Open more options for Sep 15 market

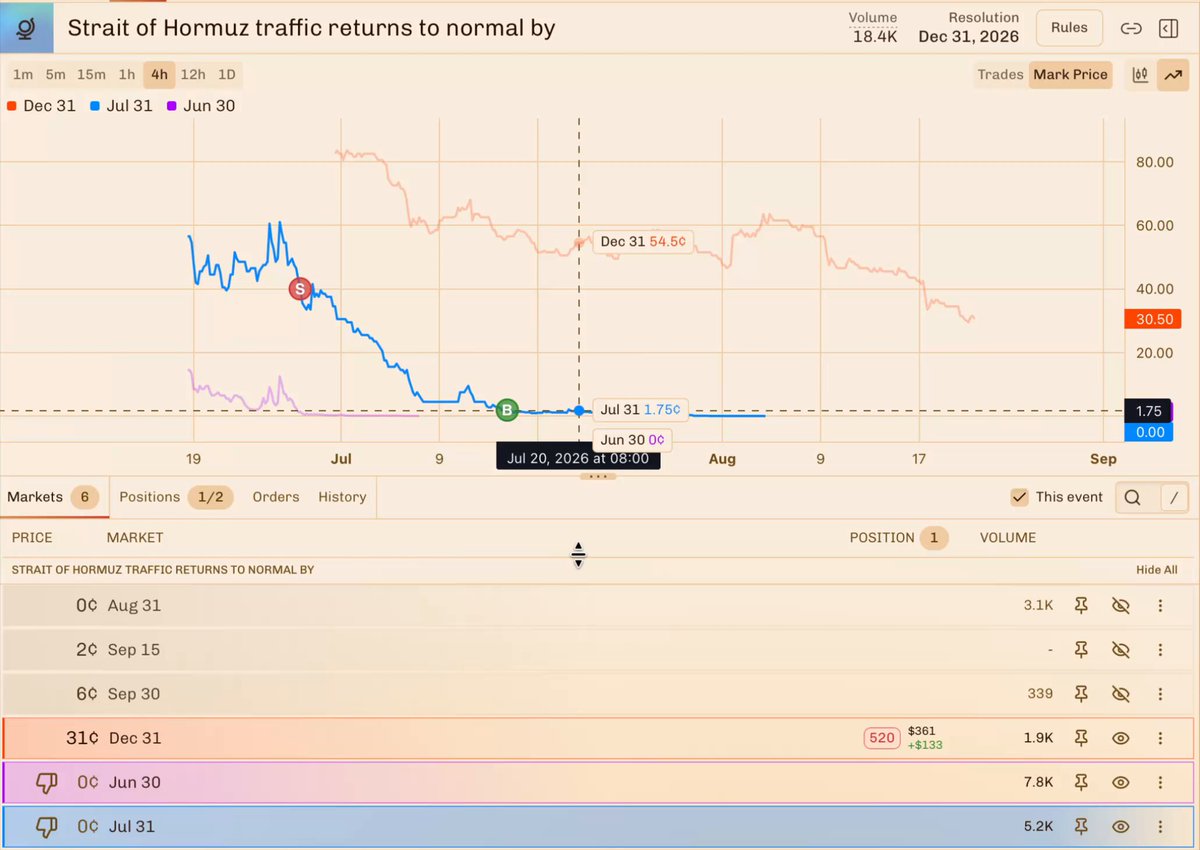click(1160, 650)
